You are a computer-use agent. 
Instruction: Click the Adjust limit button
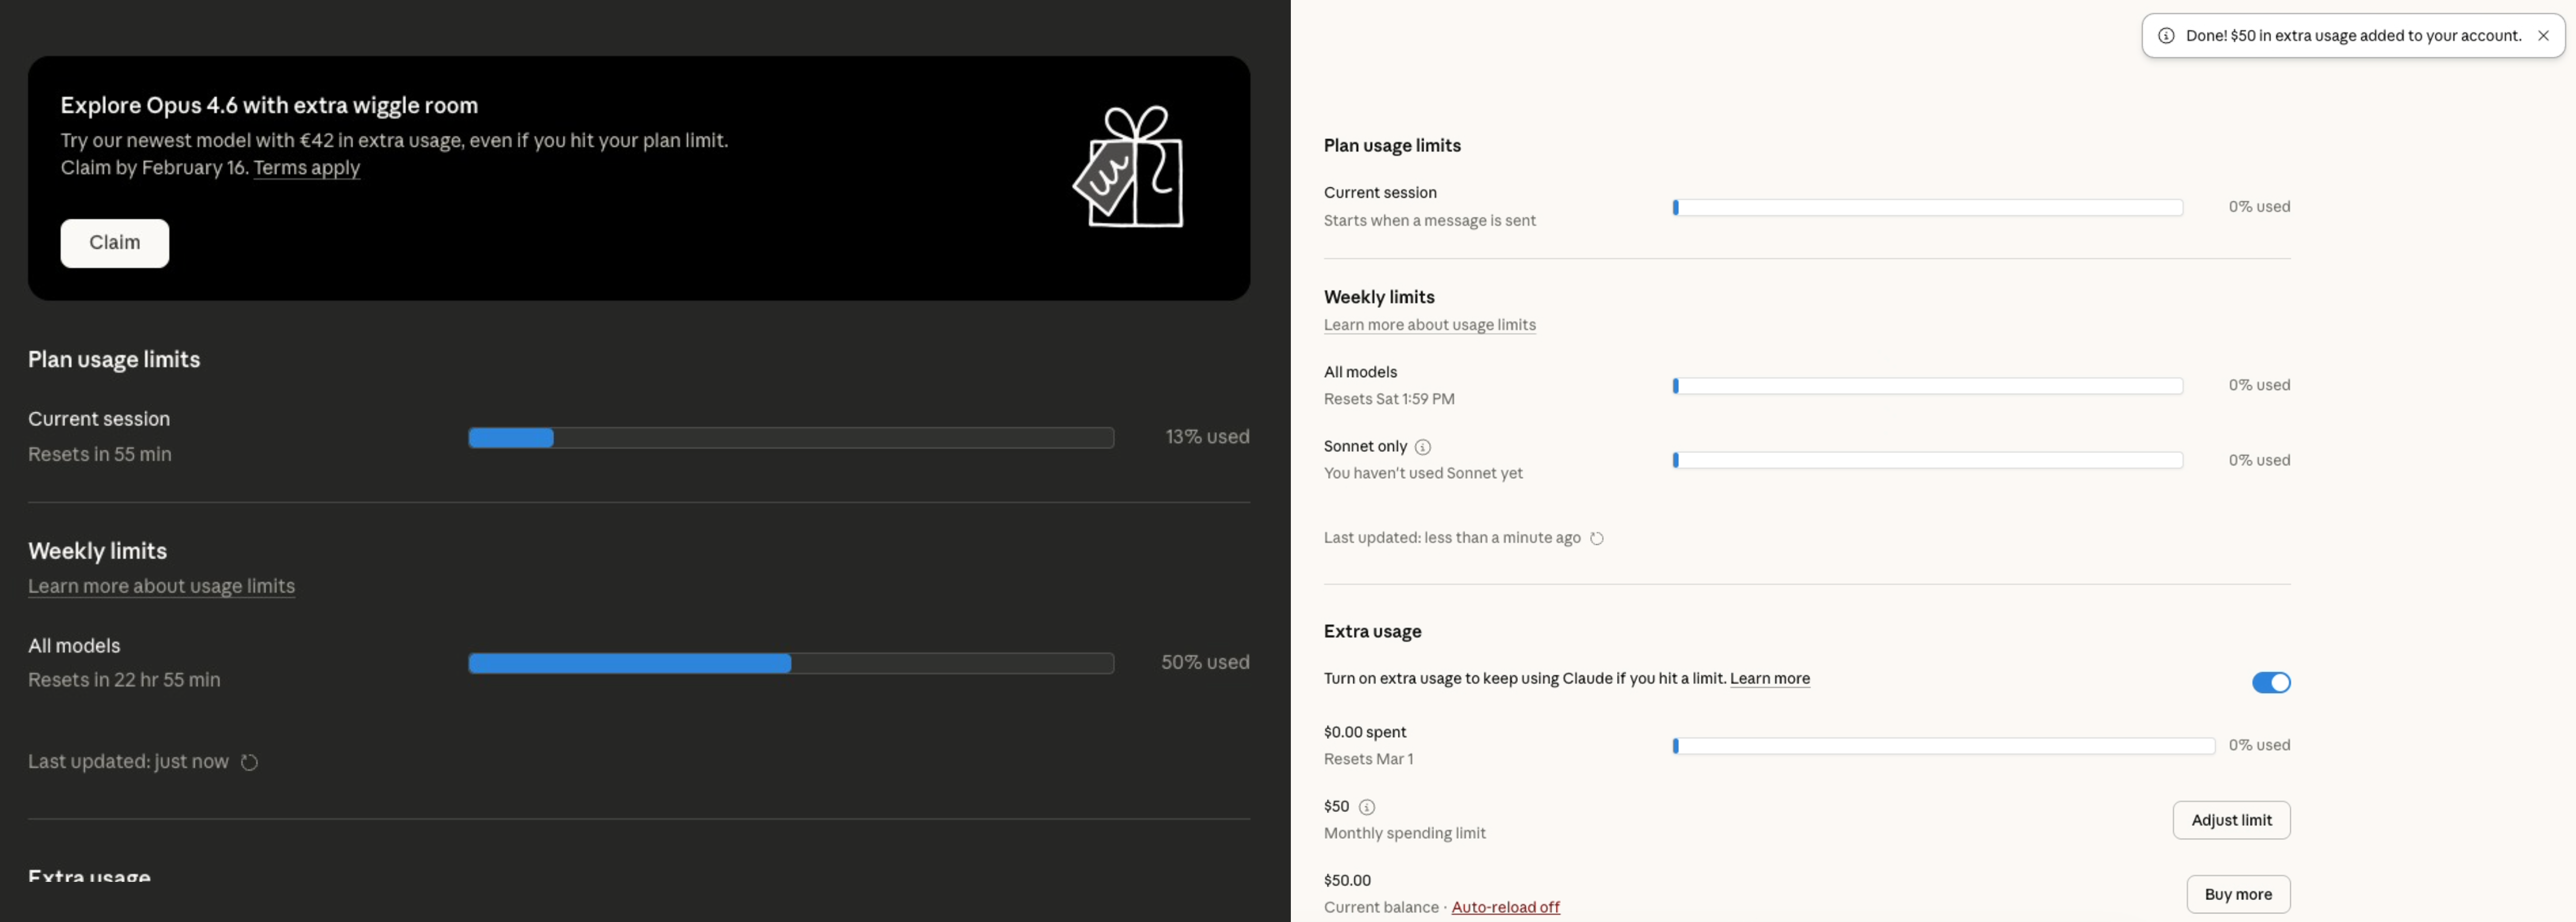click(x=2230, y=820)
